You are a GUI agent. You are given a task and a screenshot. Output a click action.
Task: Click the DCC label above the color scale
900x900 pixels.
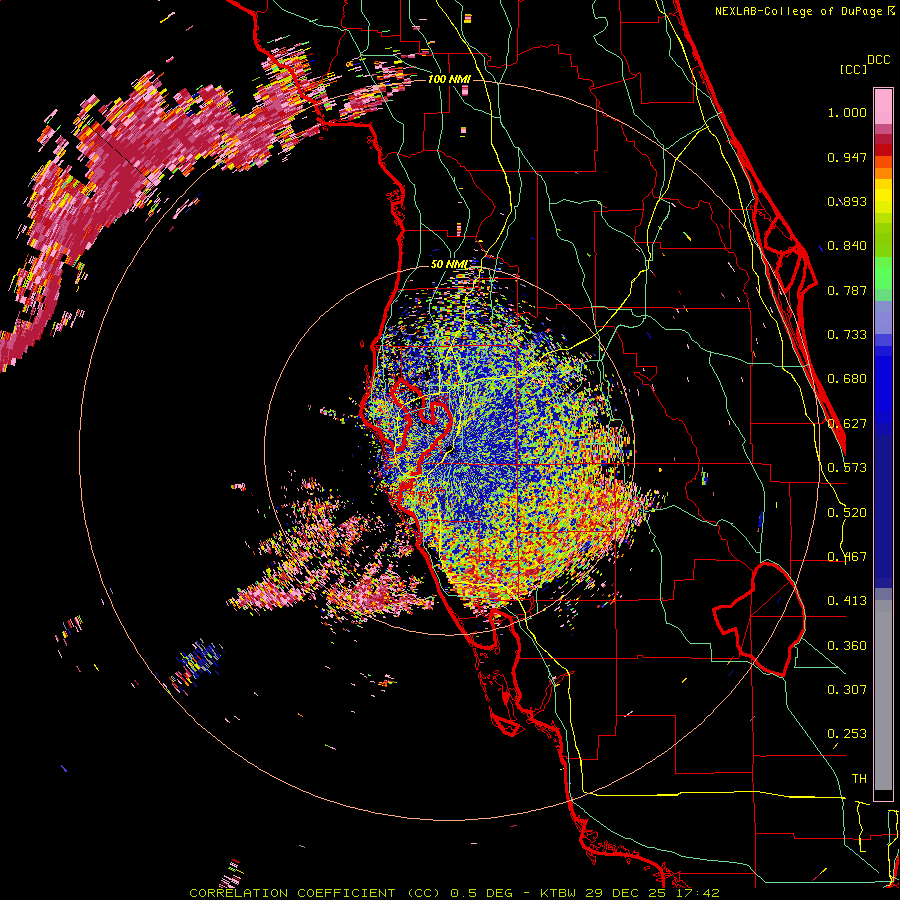coord(879,60)
